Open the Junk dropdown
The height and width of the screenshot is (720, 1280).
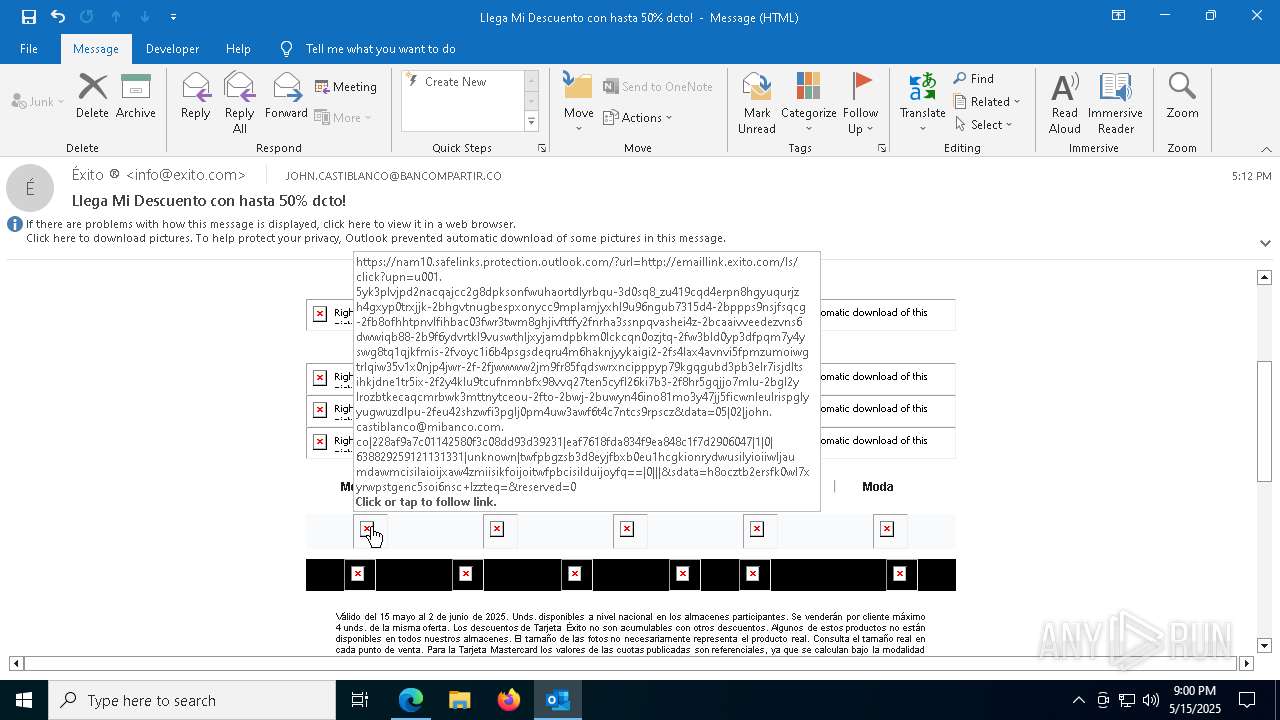(38, 102)
